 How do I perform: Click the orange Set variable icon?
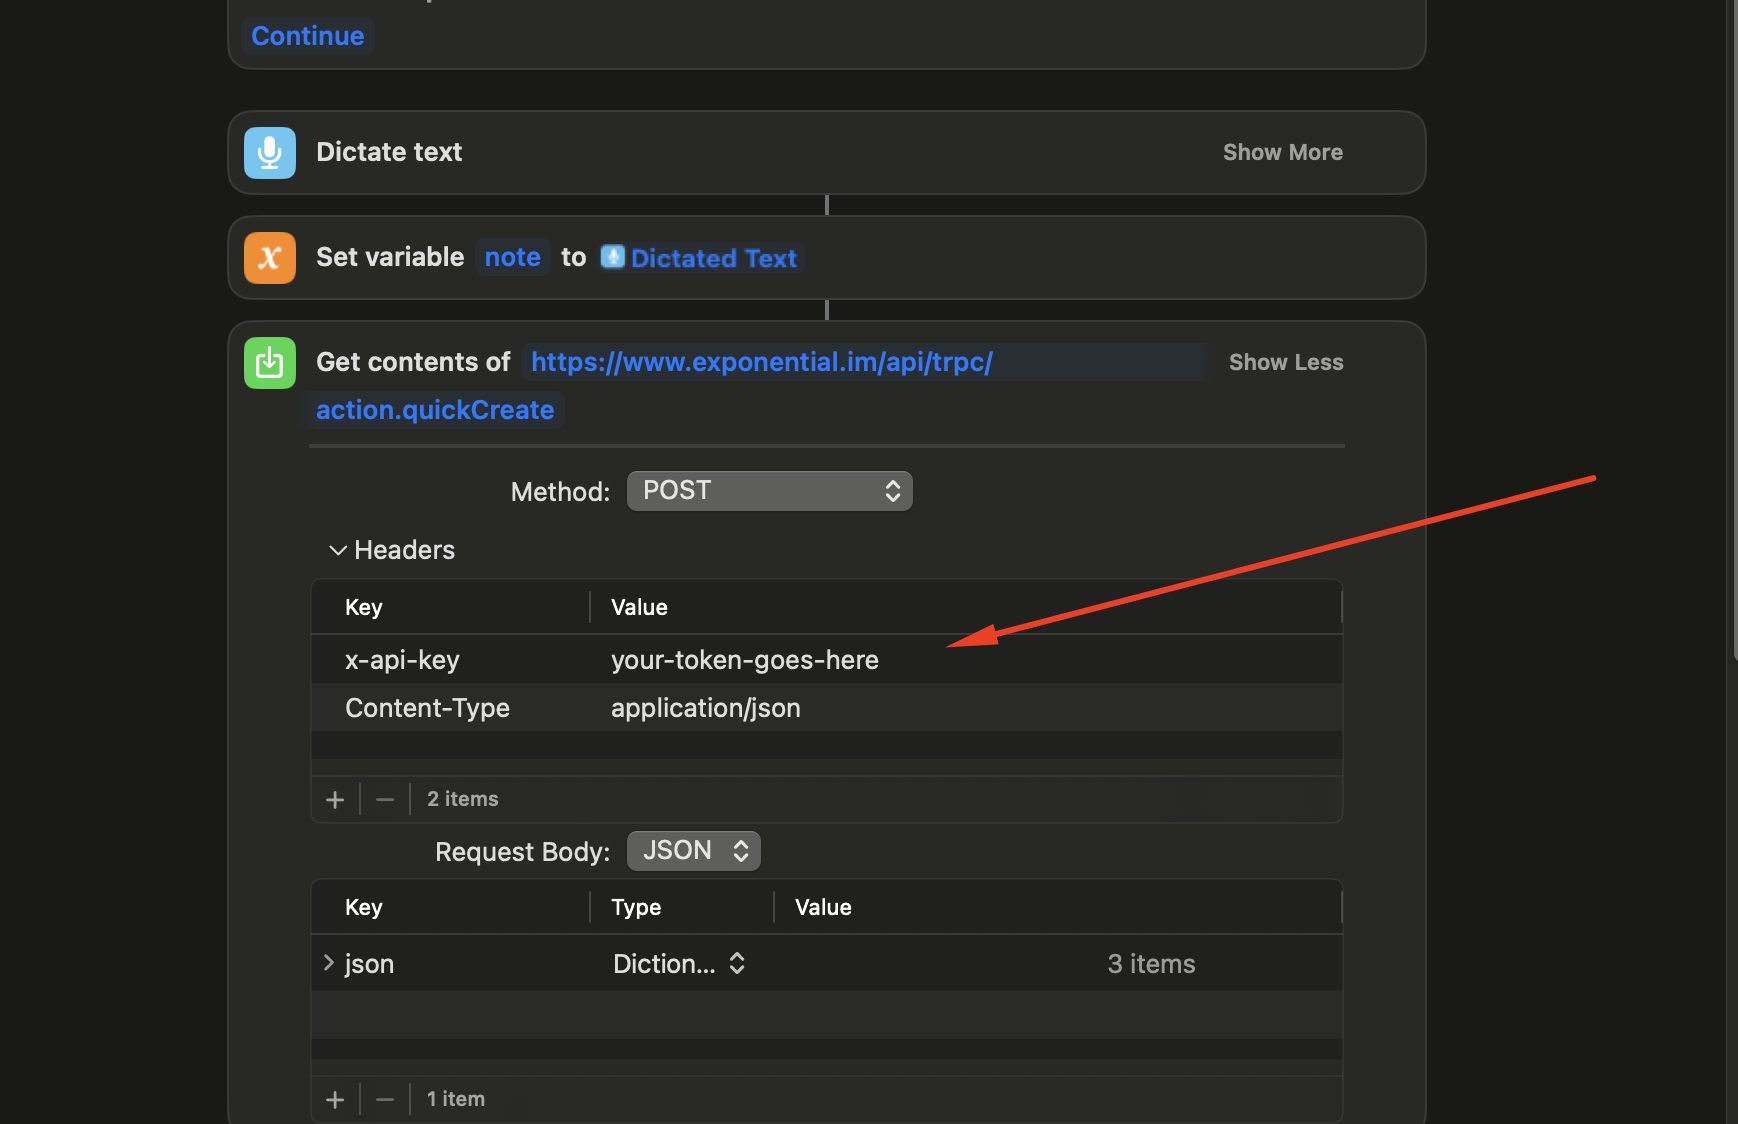270,258
